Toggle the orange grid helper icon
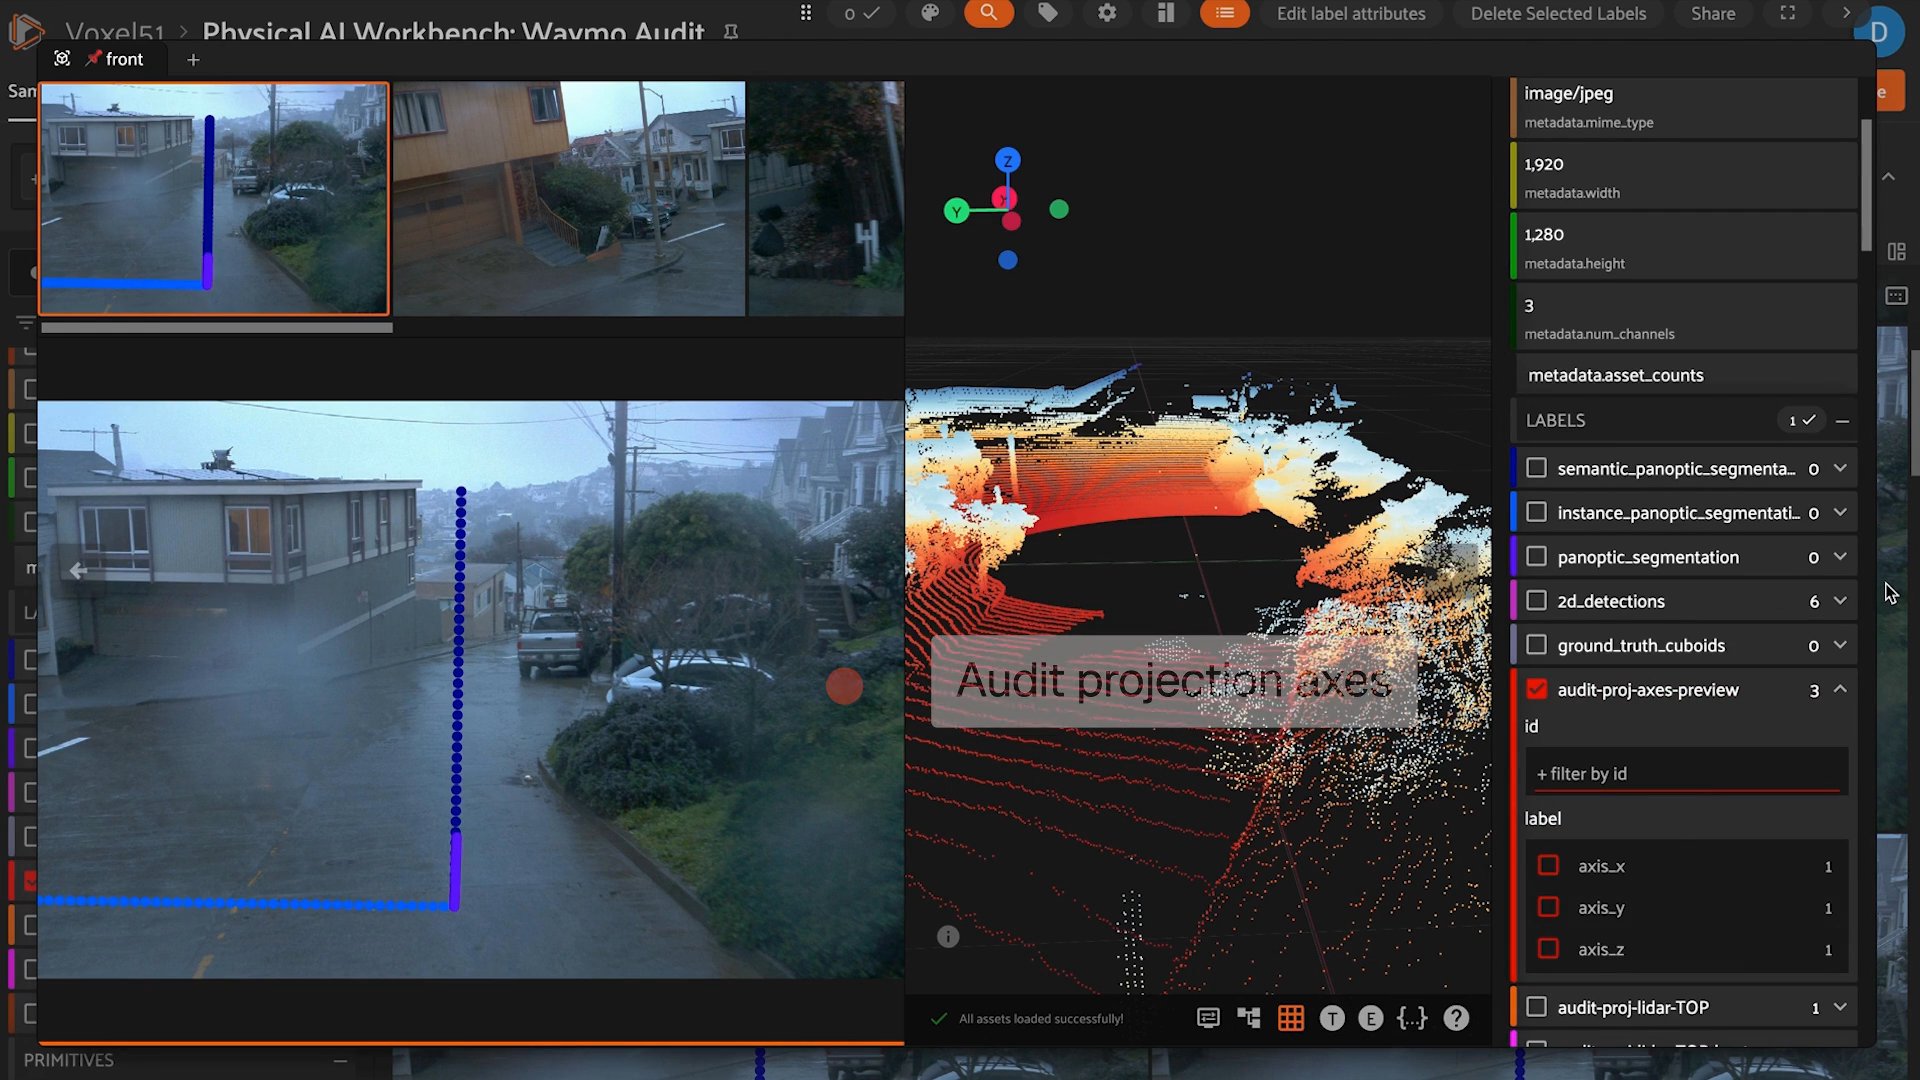This screenshot has height=1080, width=1920. tap(1291, 1018)
